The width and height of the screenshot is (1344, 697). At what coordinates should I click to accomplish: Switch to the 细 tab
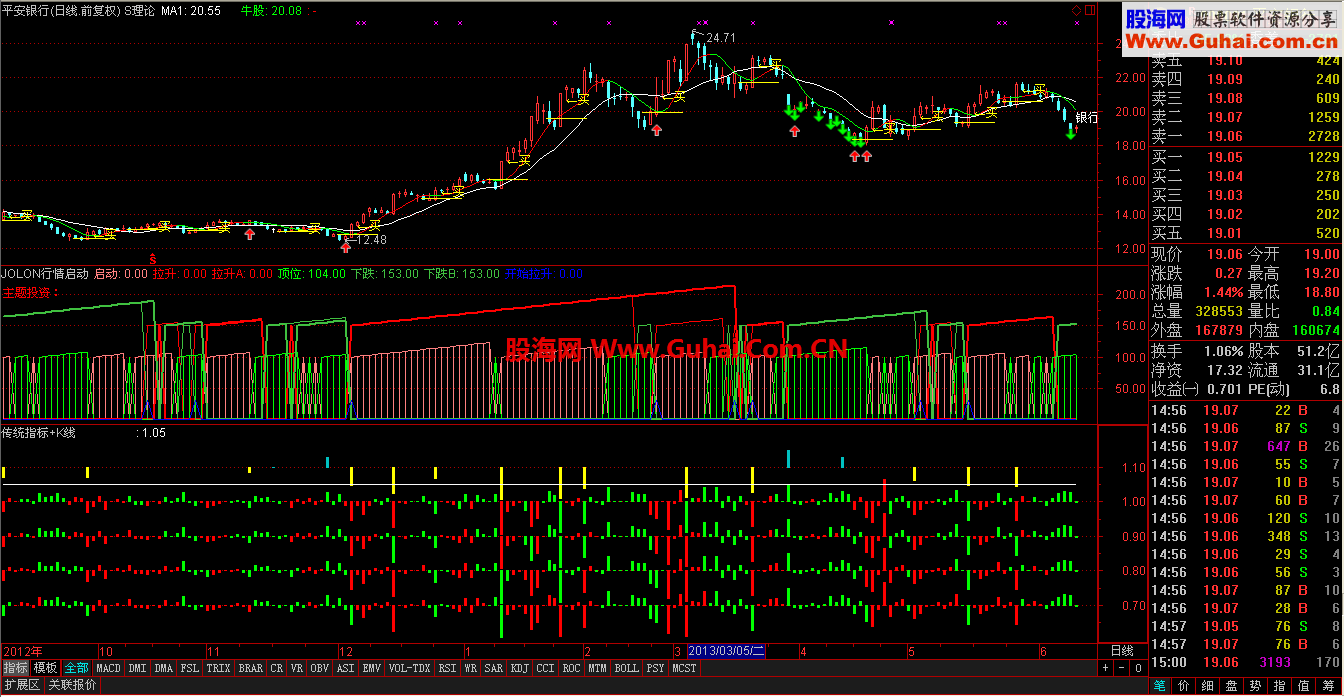coord(1208,686)
